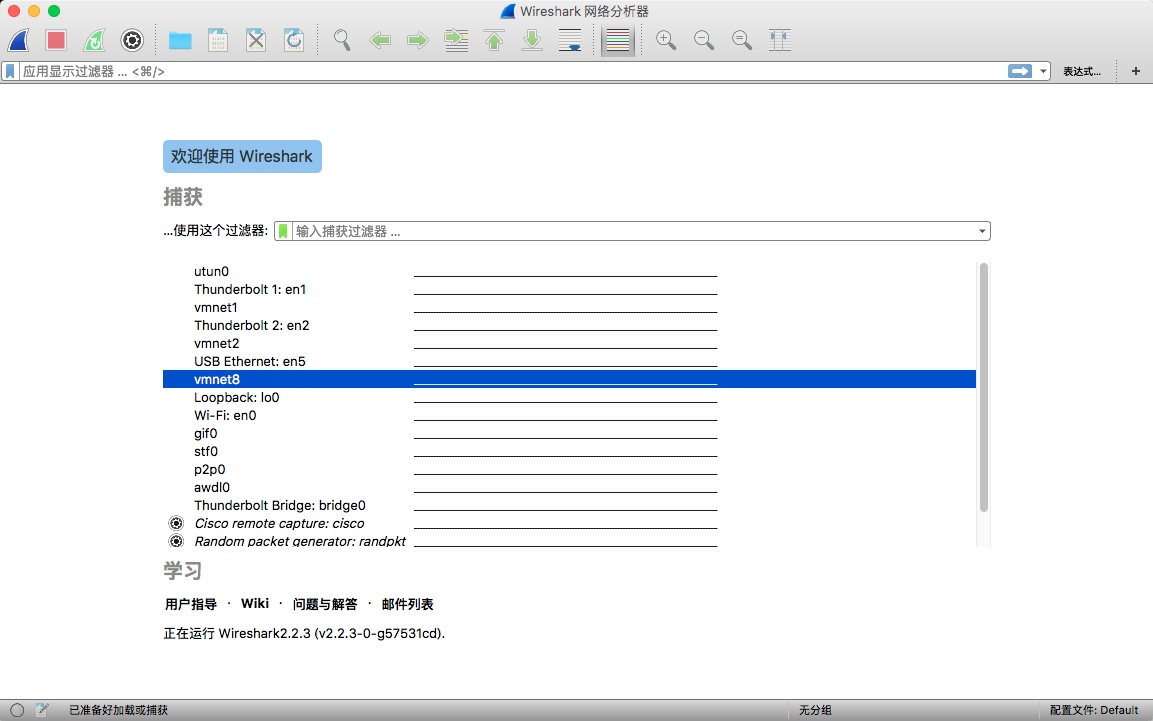The width and height of the screenshot is (1153, 721).
Task: Stop the capture with the red square
Action: pyautogui.click(x=56, y=40)
